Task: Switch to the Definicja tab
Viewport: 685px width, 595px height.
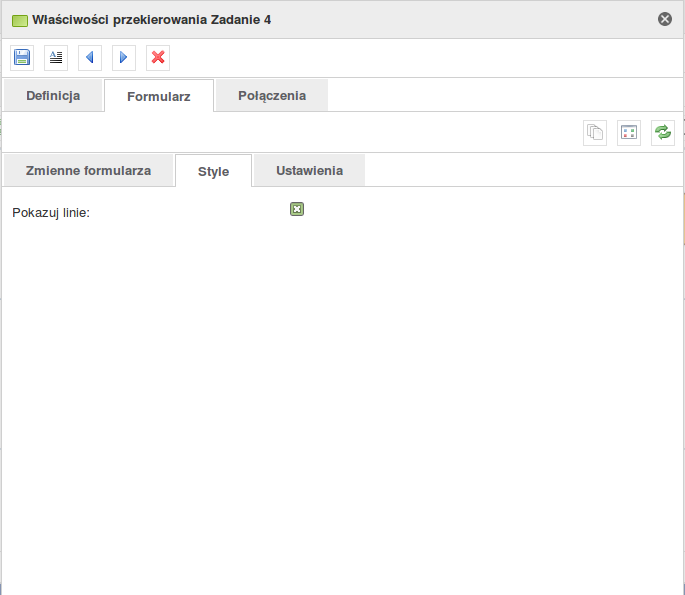Action: click(53, 96)
